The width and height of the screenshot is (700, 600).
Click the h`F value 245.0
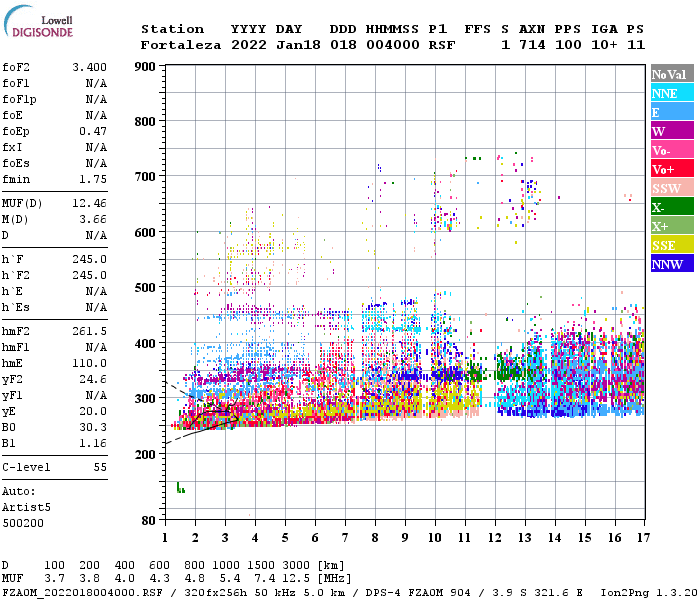click(90, 259)
